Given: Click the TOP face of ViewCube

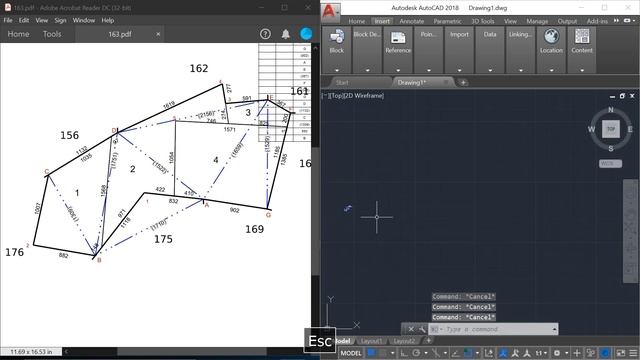Looking at the screenshot, I should coord(611,129).
